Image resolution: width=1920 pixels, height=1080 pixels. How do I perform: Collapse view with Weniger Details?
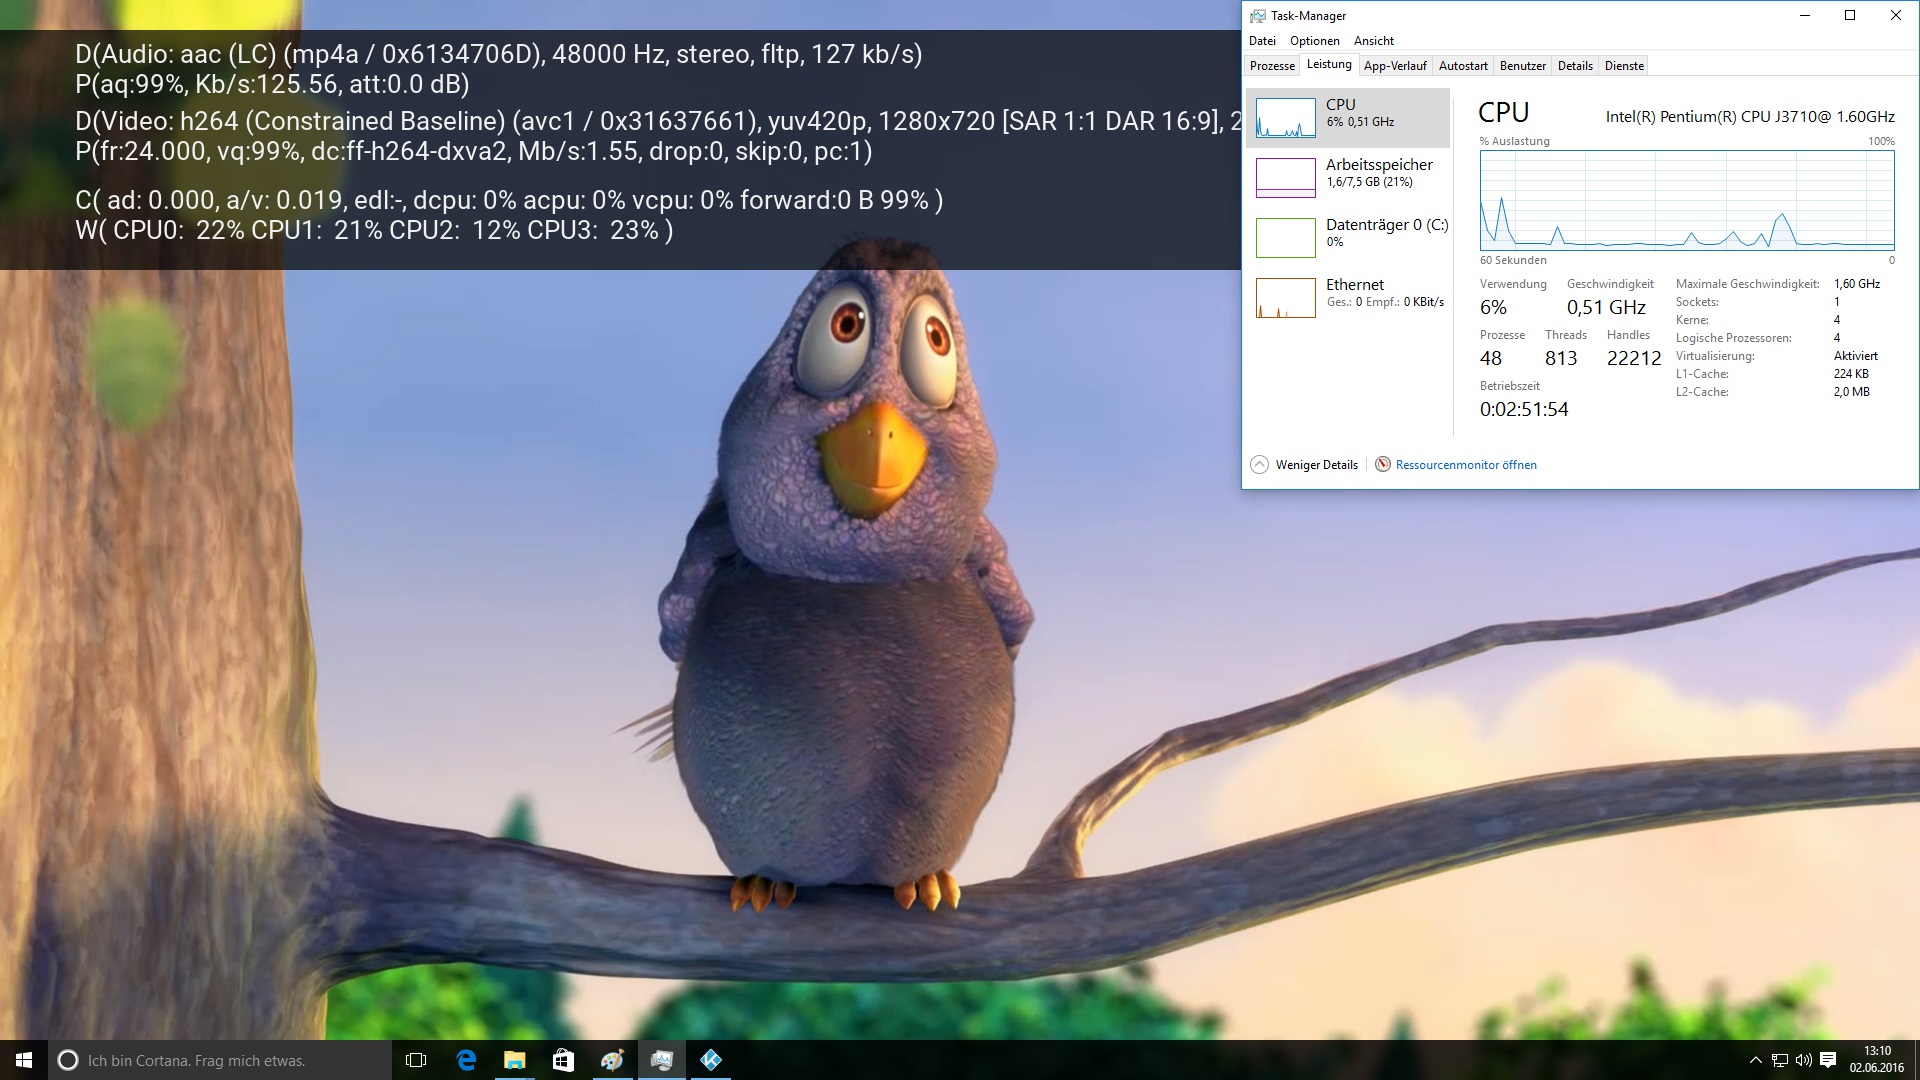pos(1304,465)
